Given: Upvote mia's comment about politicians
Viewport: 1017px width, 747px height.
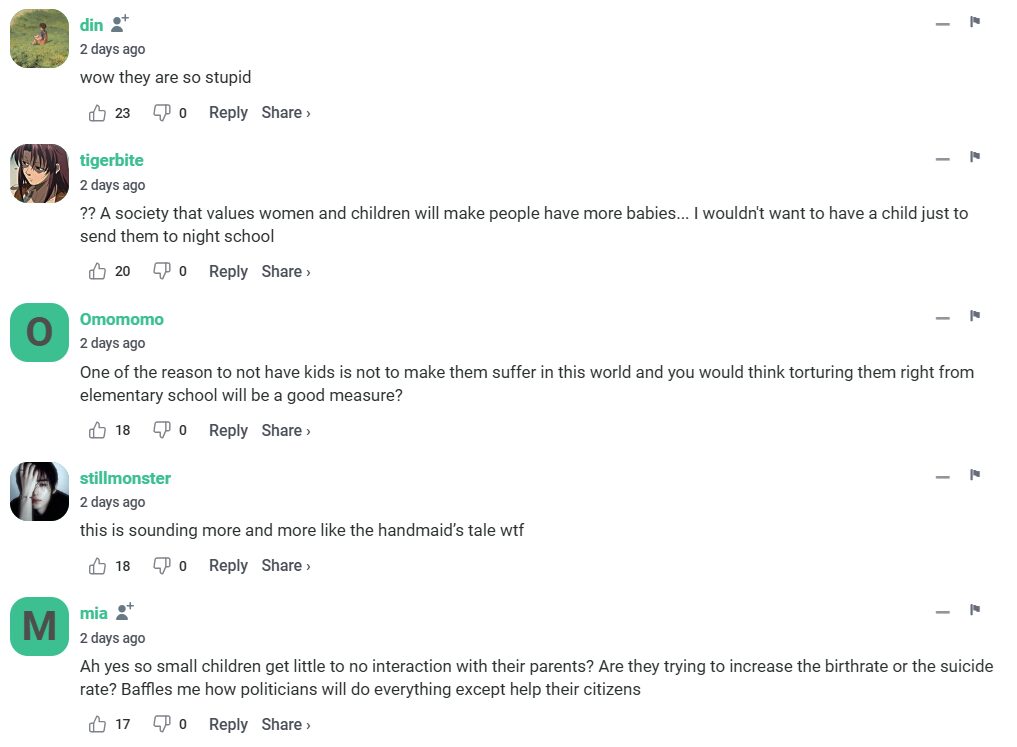Looking at the screenshot, I should click(97, 724).
